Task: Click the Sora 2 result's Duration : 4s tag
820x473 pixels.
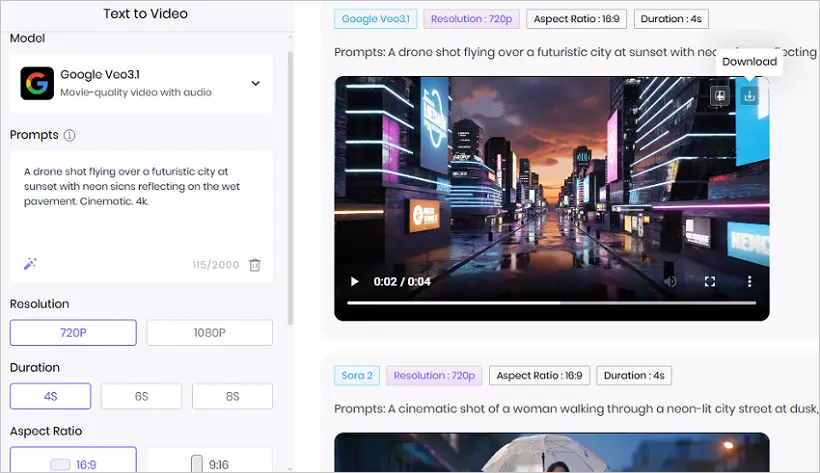Action: (x=634, y=376)
